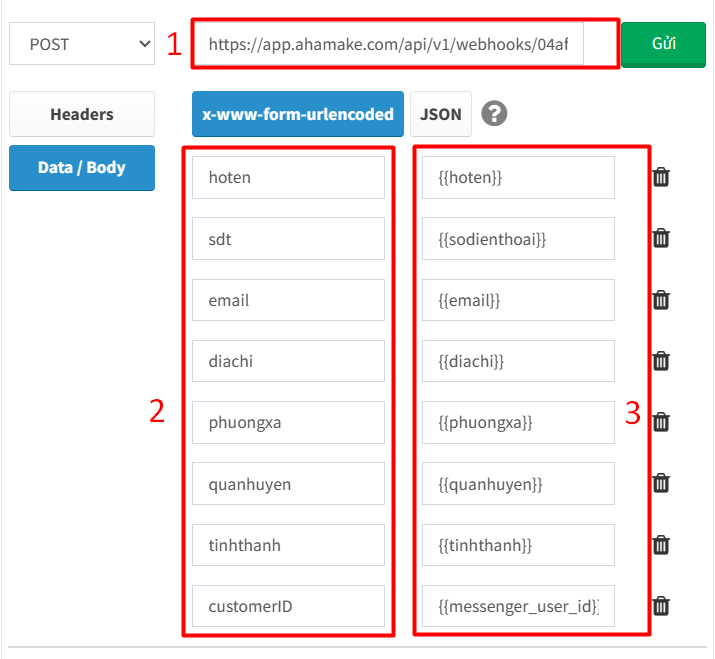Click the green Gửi send button

pos(663,44)
